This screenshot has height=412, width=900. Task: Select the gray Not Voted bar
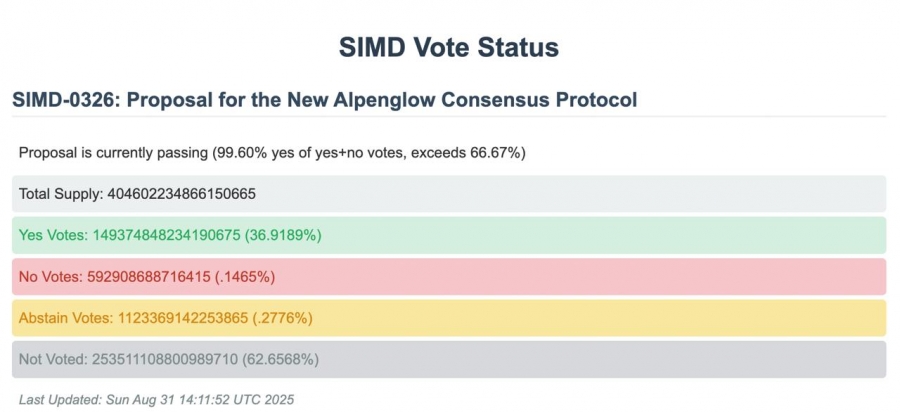pyautogui.click(x=449, y=359)
